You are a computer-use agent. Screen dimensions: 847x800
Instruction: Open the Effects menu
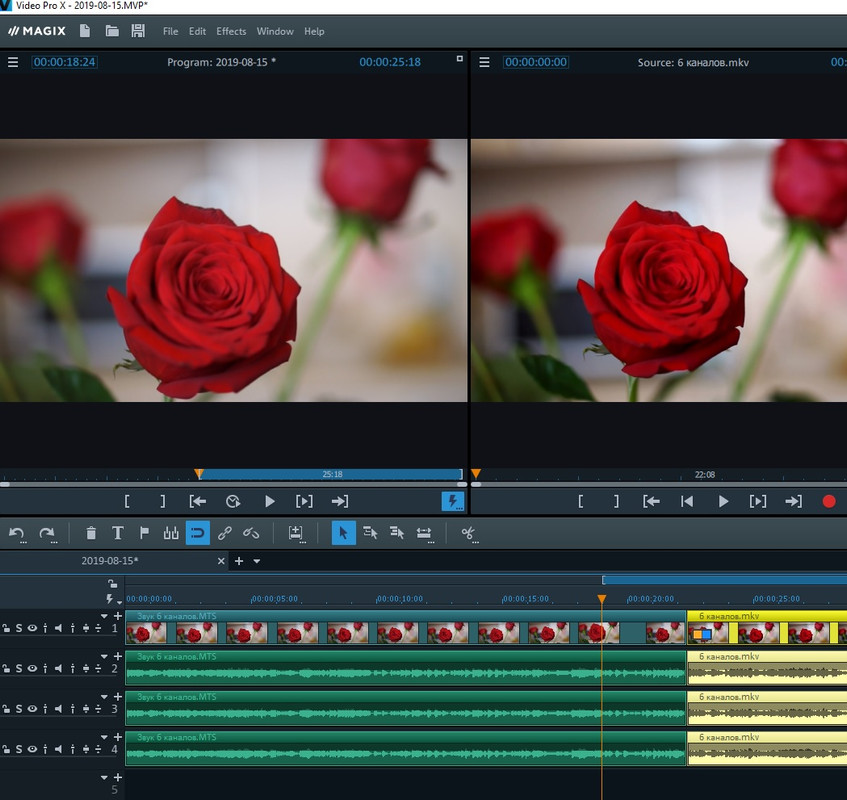click(231, 31)
